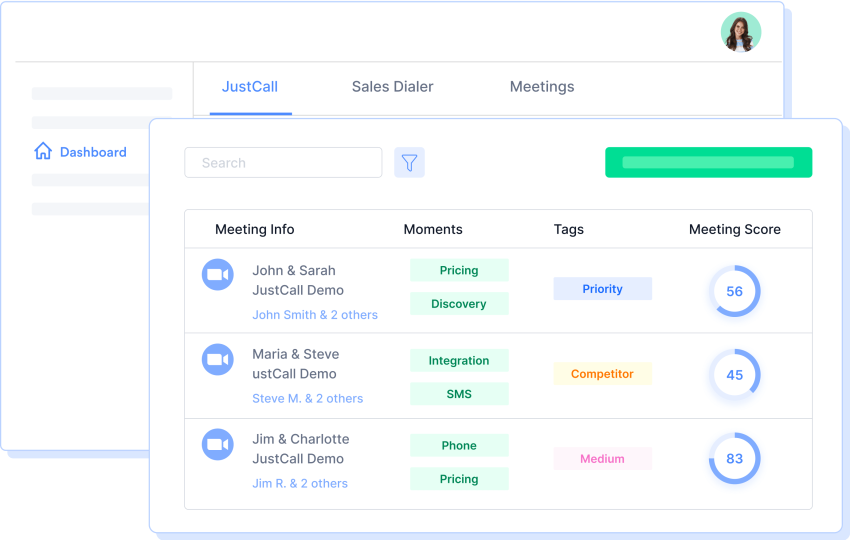Screen dimensions: 850x540
Task: Select the Competitor tag
Action: point(602,374)
